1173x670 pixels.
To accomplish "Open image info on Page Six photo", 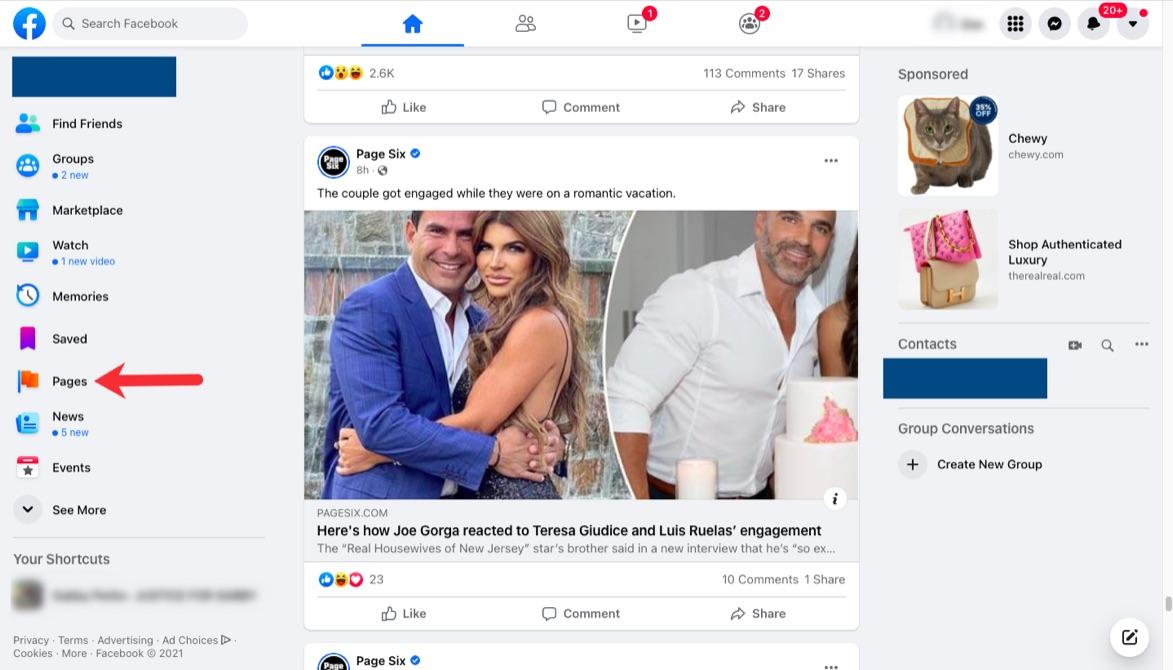I will tap(835, 499).
